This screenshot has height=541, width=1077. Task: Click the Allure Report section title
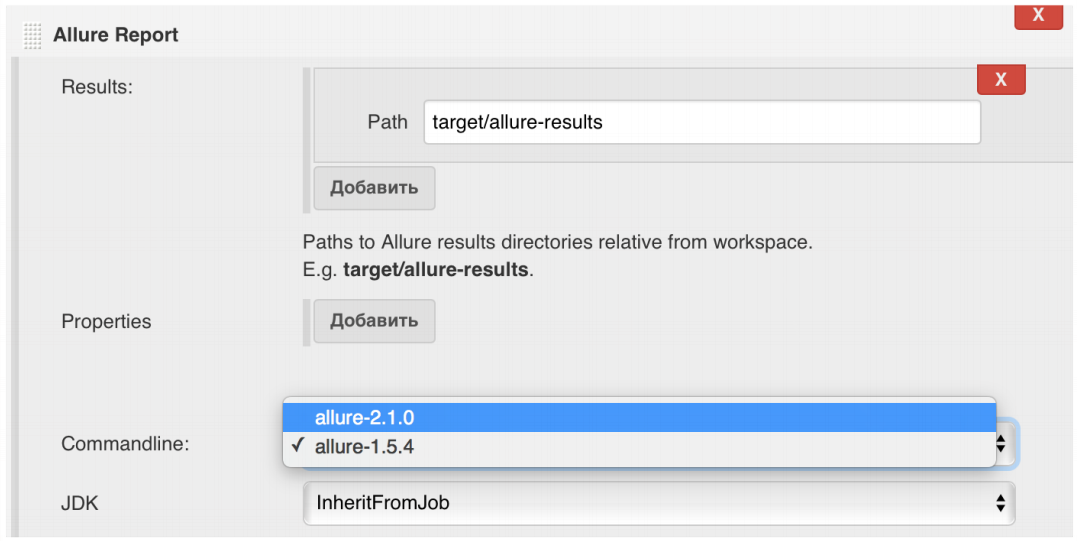[115, 35]
